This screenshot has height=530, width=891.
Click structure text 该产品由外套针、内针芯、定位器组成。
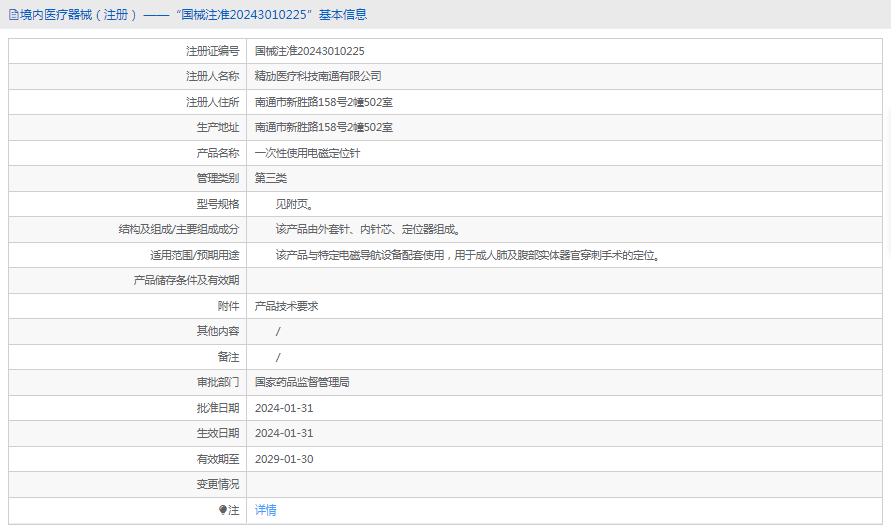coord(368,229)
